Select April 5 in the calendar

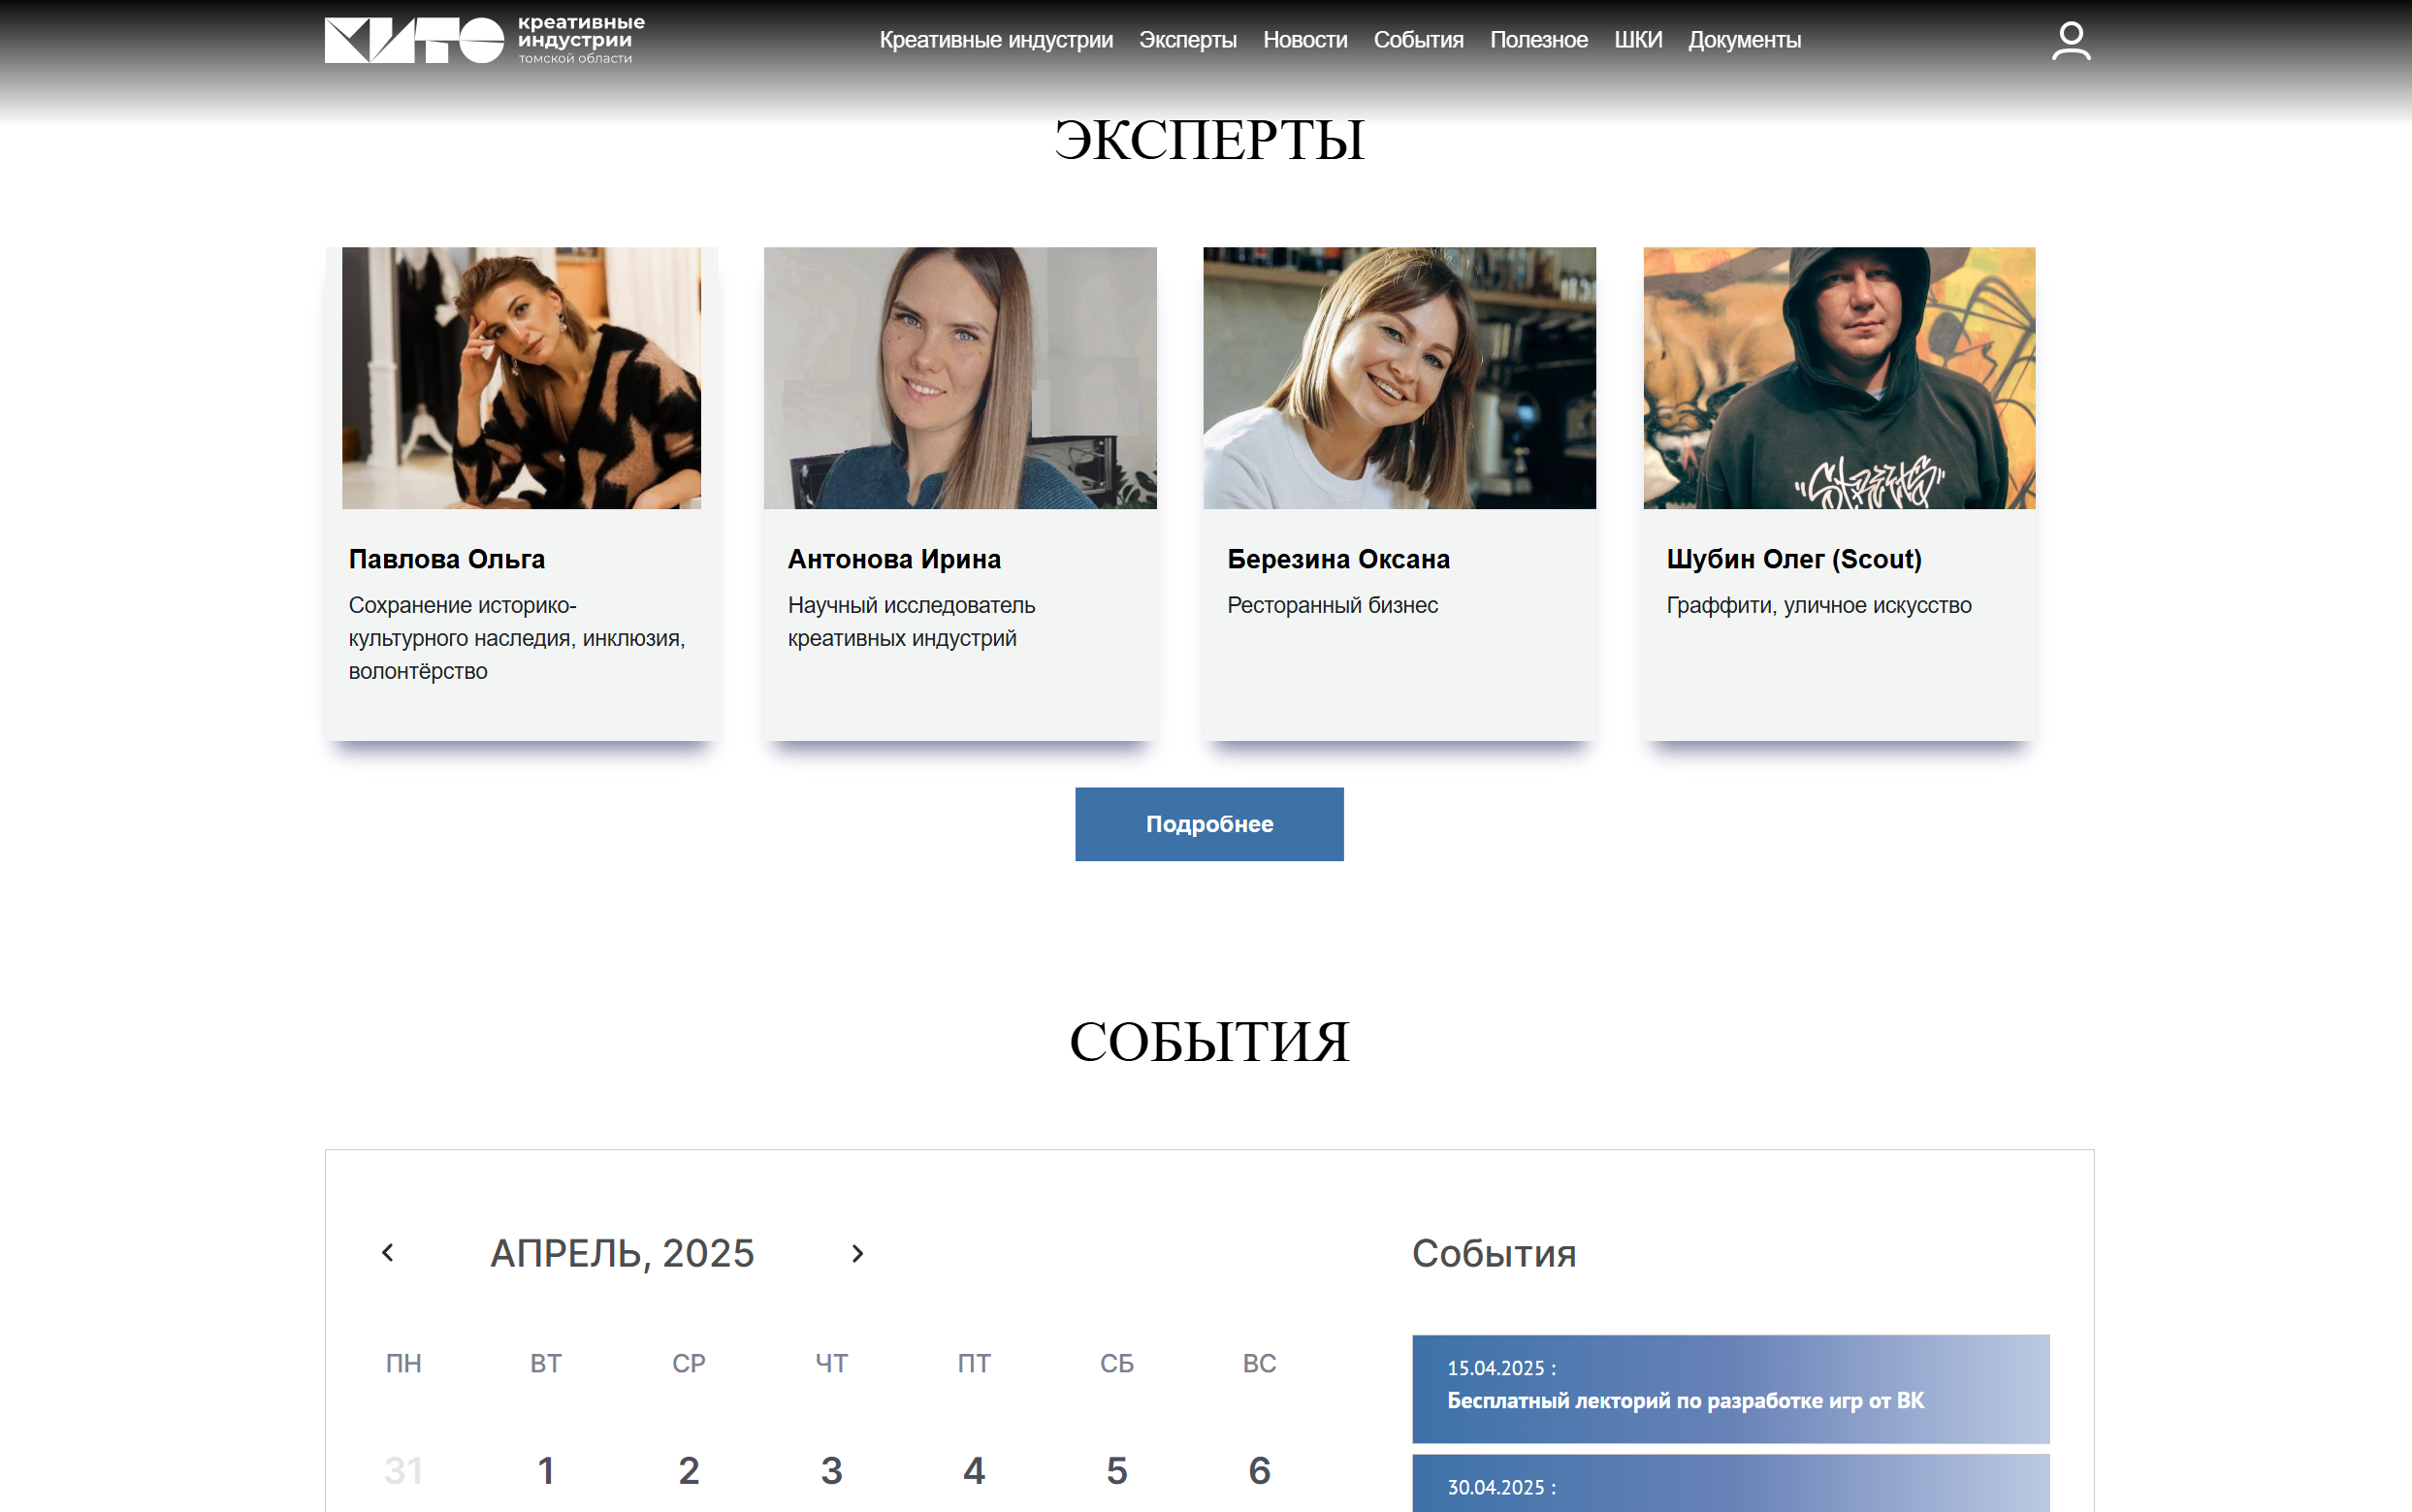(x=1117, y=1470)
